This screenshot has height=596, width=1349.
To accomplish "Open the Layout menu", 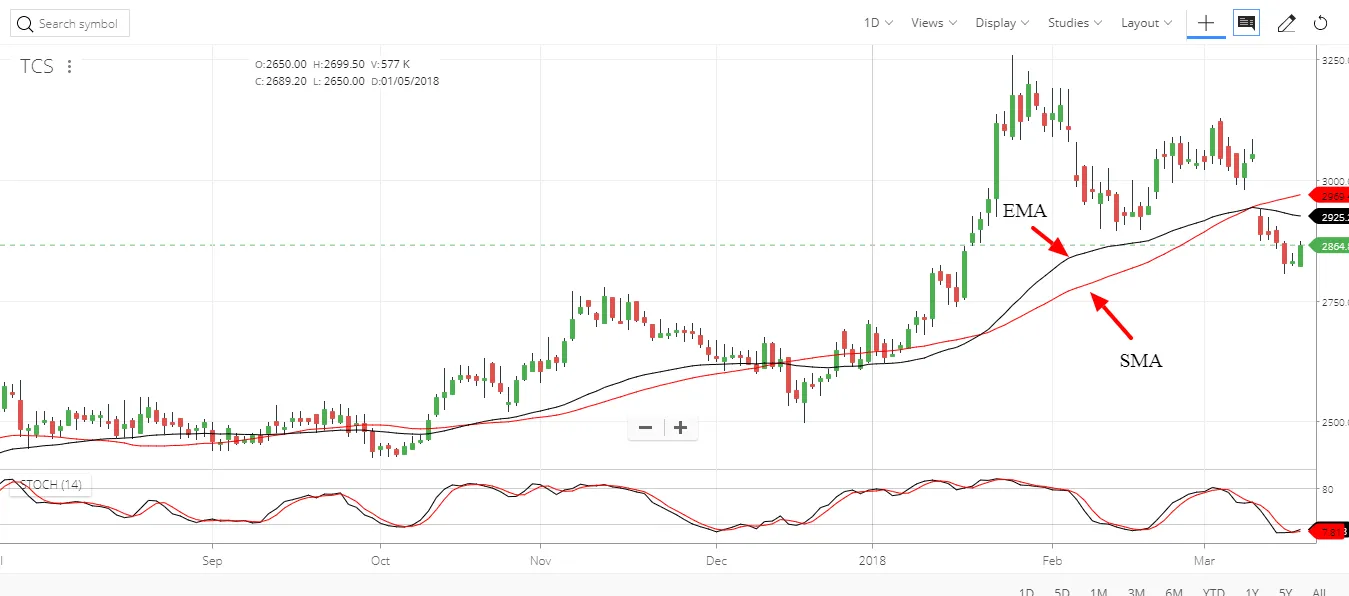I will point(1146,23).
